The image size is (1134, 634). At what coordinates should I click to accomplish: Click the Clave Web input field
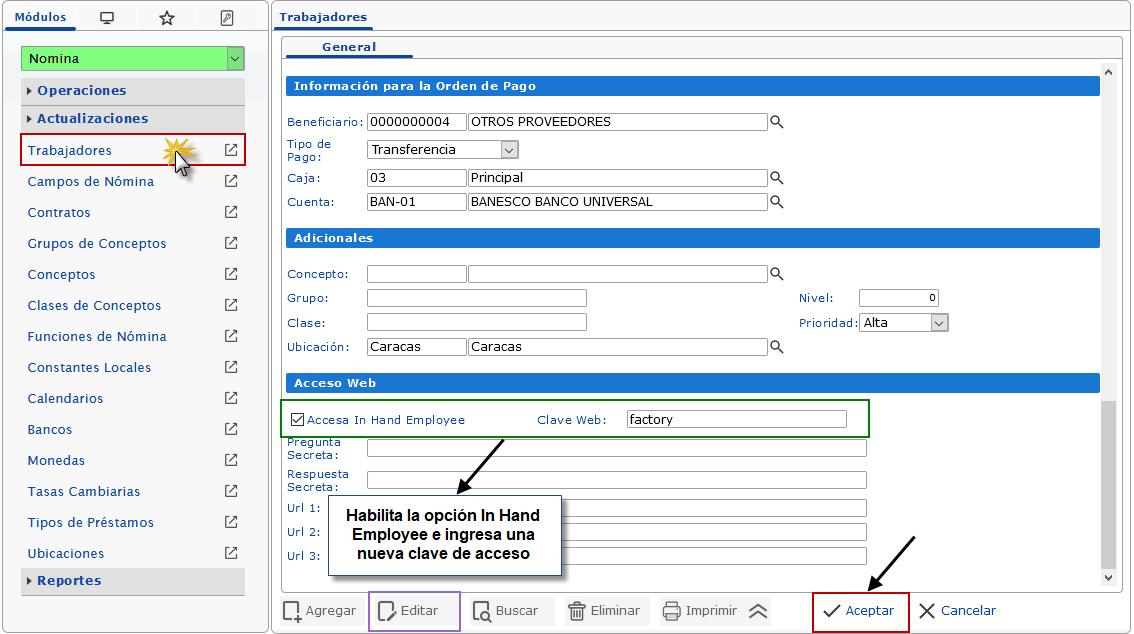point(736,420)
